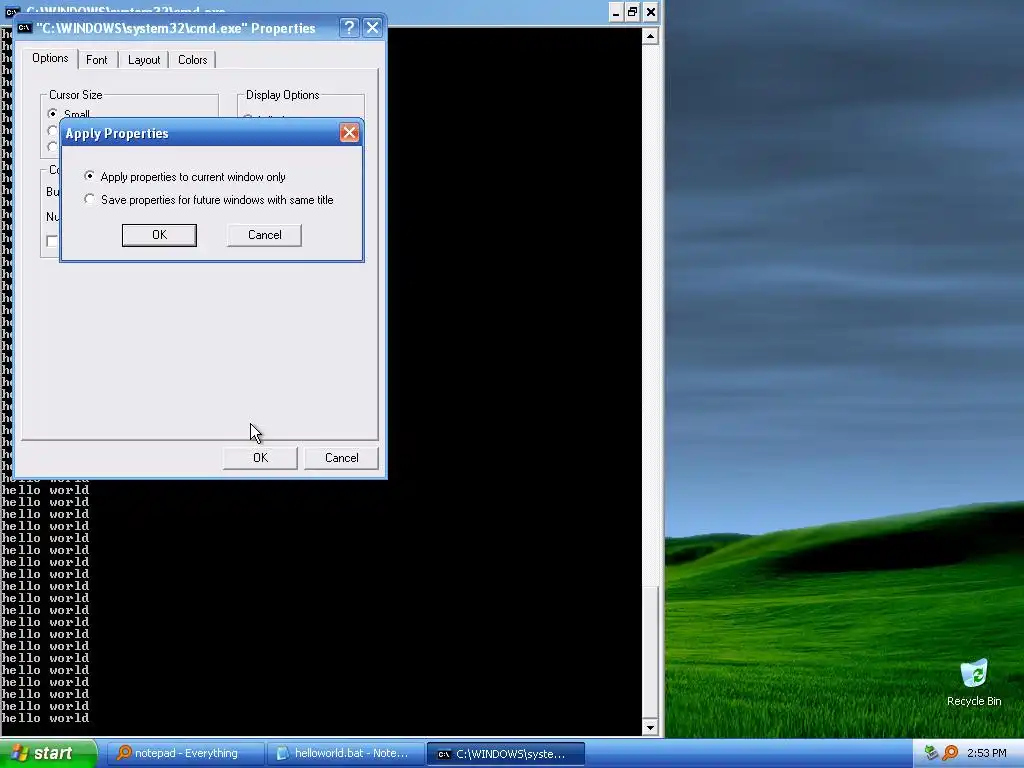Screen dimensions: 1024x768
Task: Open the Font tab in Properties
Action: (97, 60)
